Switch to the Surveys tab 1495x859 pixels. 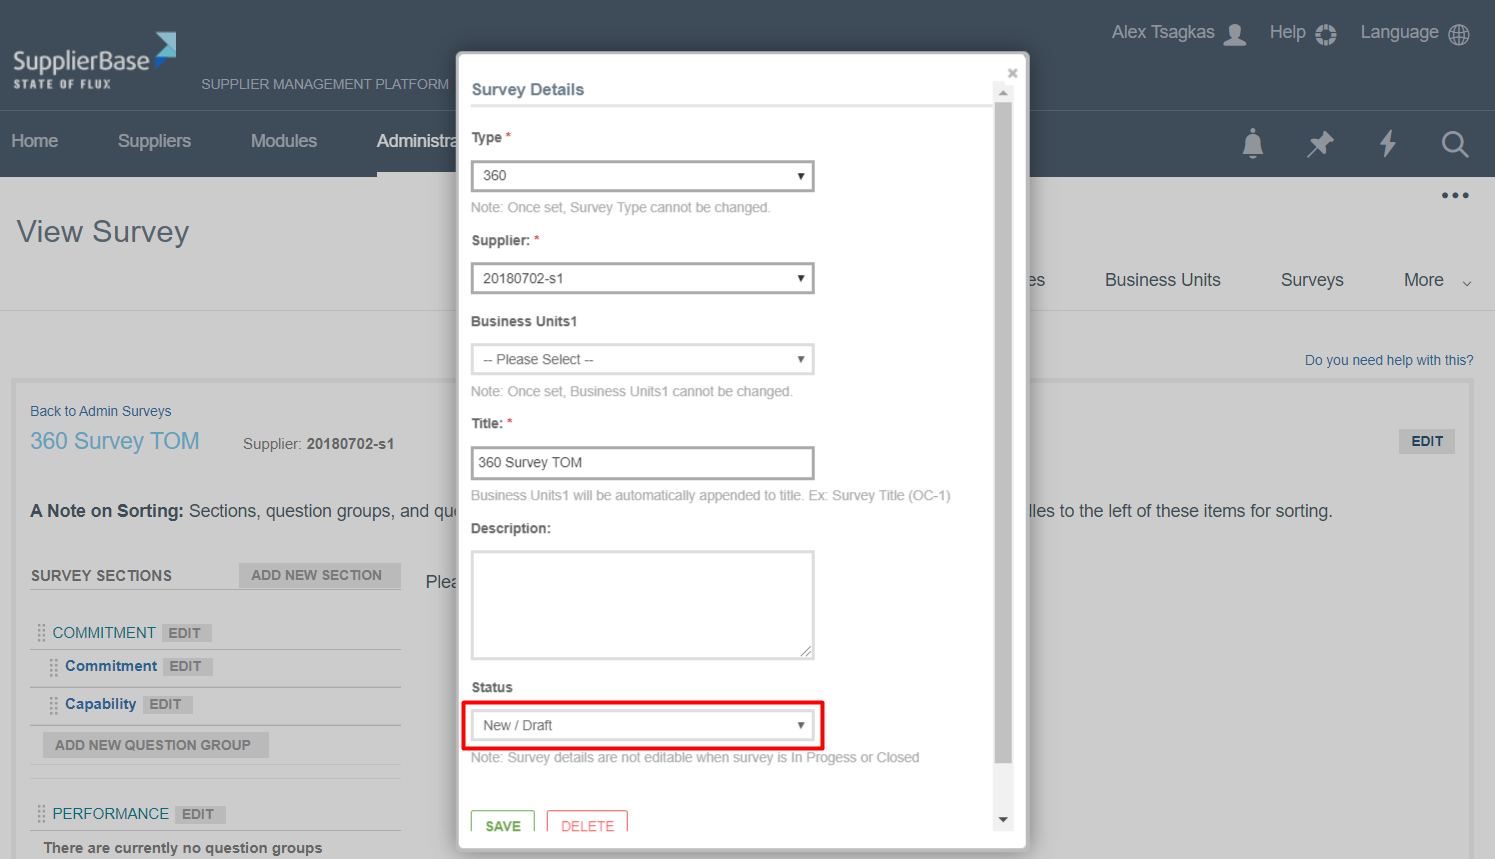tap(1311, 281)
